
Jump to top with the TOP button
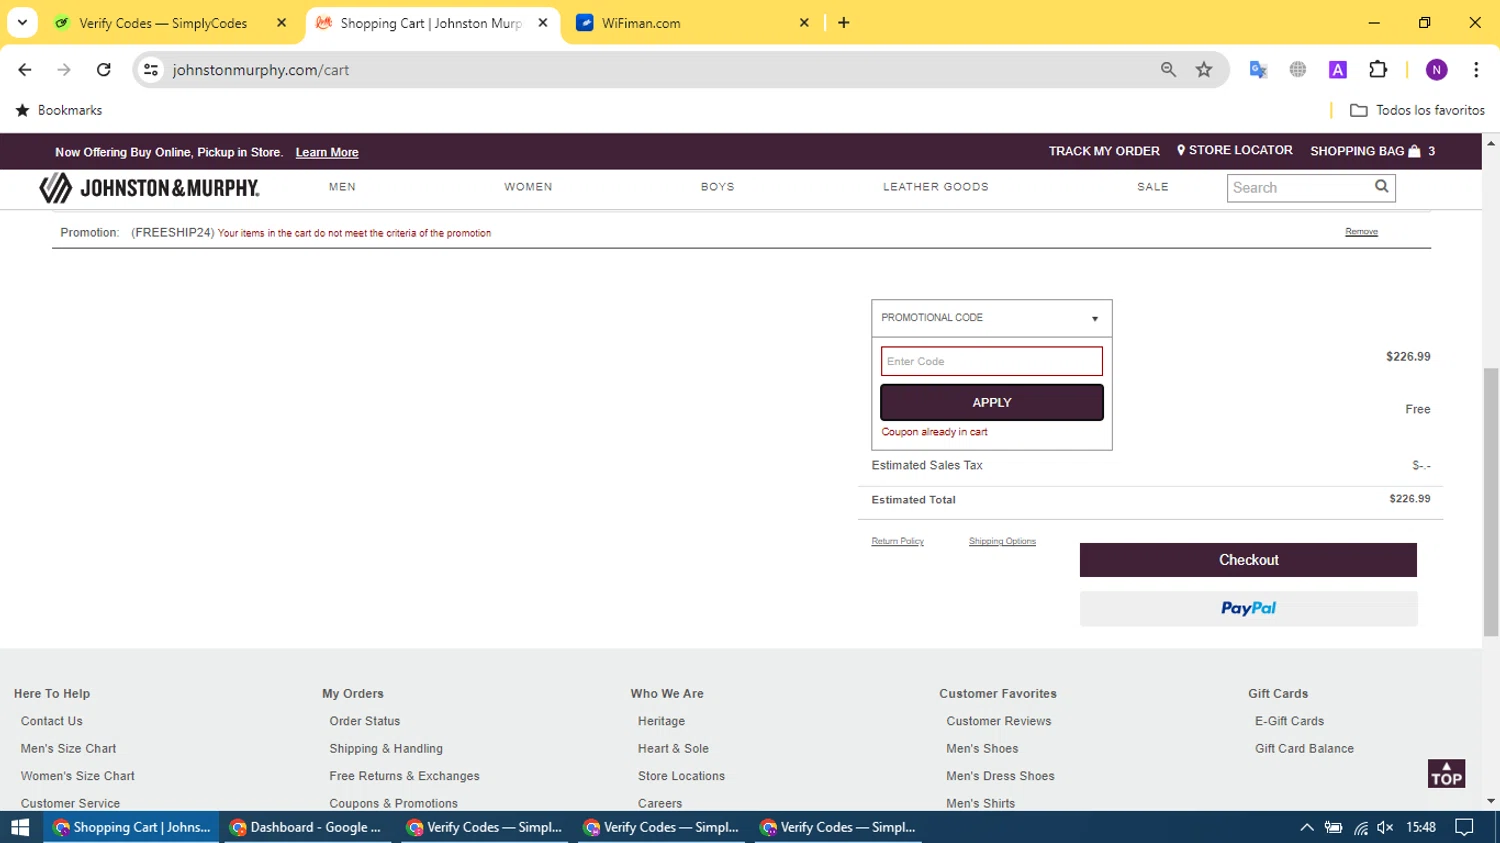(x=1446, y=774)
